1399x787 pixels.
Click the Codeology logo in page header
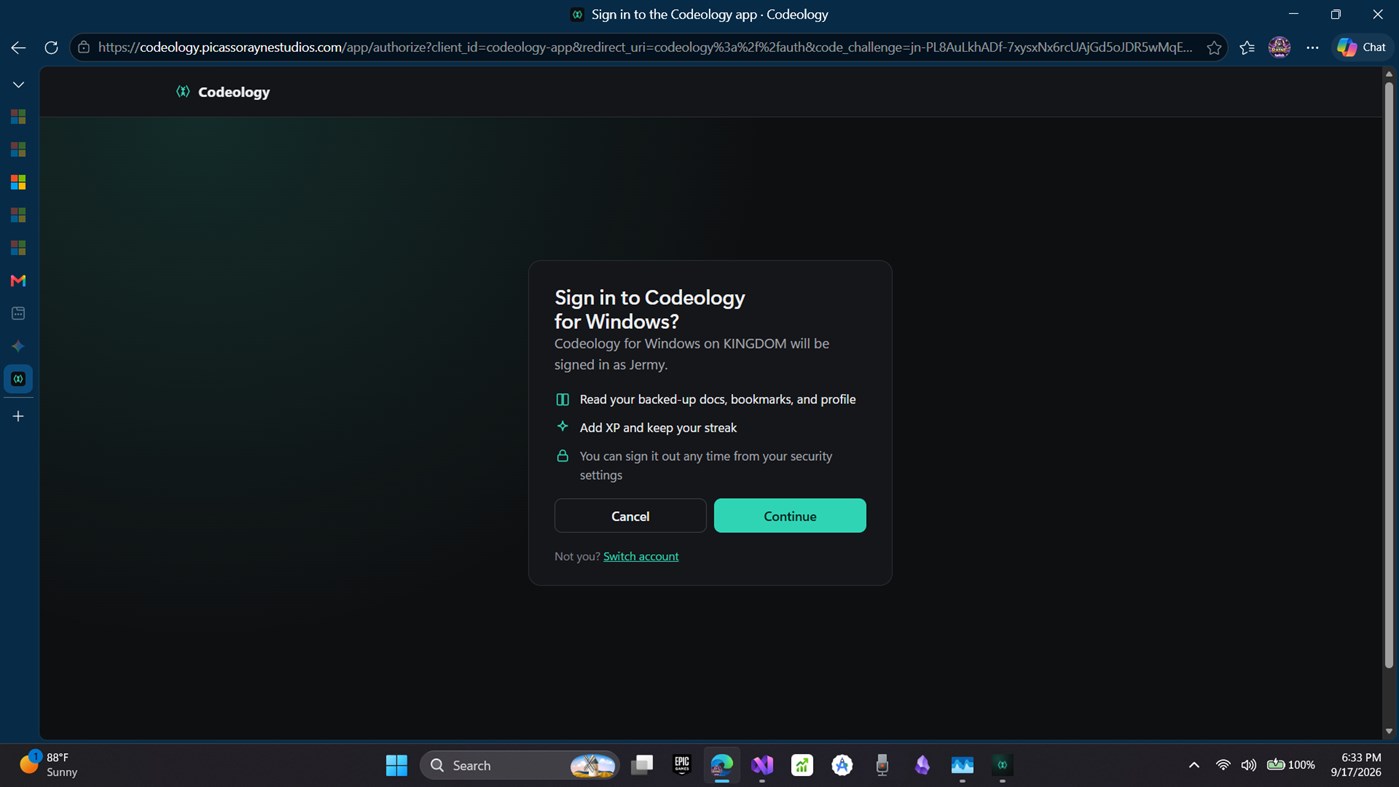pyautogui.click(x=223, y=92)
